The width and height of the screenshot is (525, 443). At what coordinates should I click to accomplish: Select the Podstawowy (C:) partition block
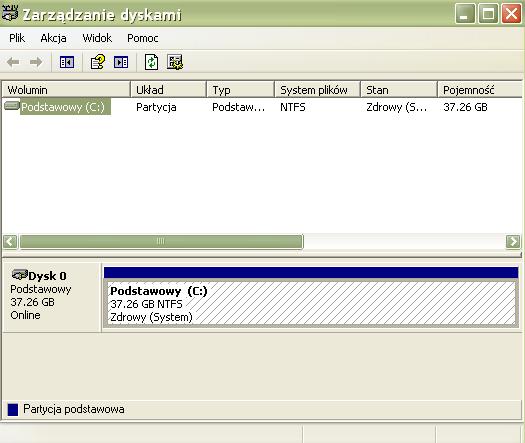tap(311, 303)
